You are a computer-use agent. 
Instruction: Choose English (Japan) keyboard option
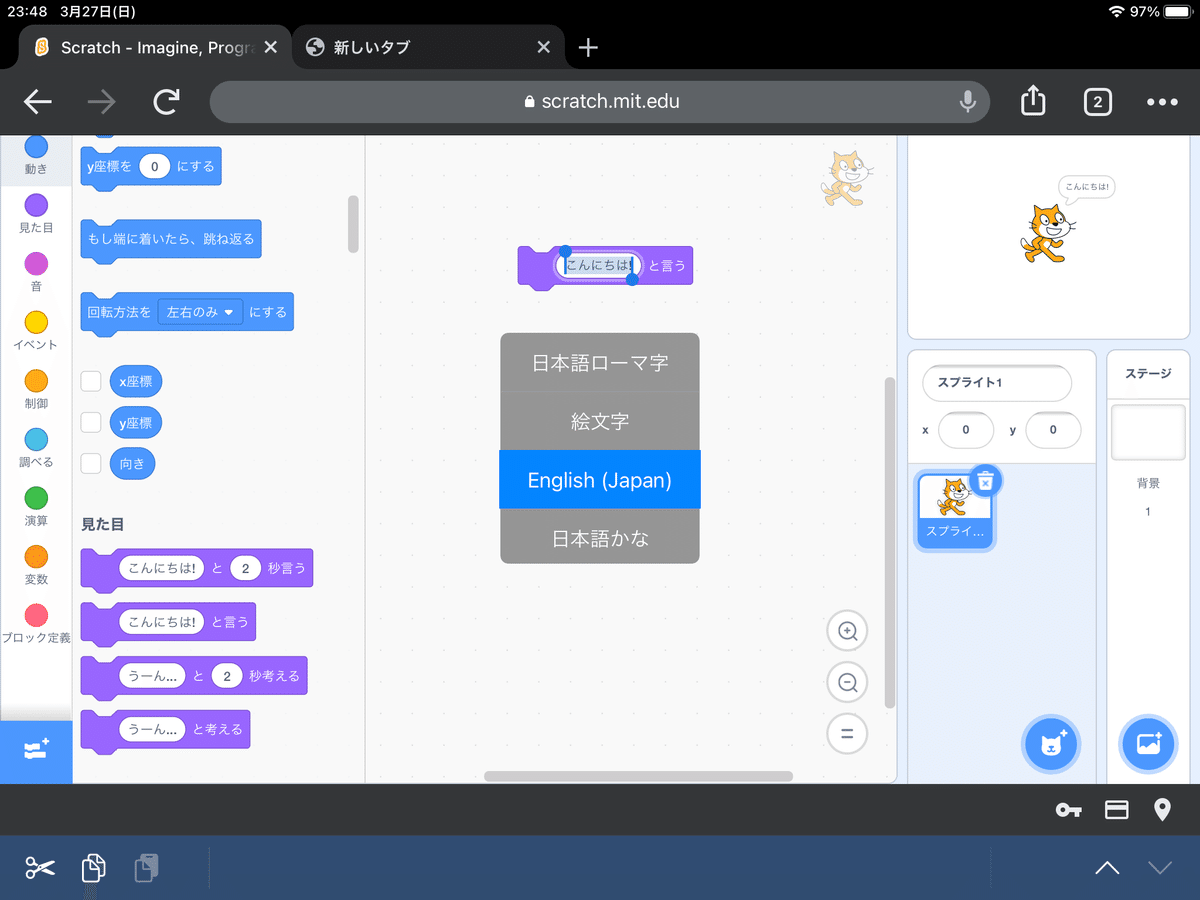(600, 480)
